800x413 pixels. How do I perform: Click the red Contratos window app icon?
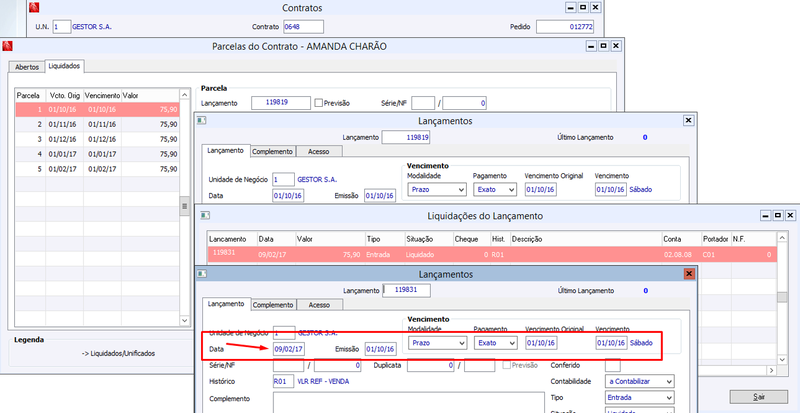tap(35, 8)
